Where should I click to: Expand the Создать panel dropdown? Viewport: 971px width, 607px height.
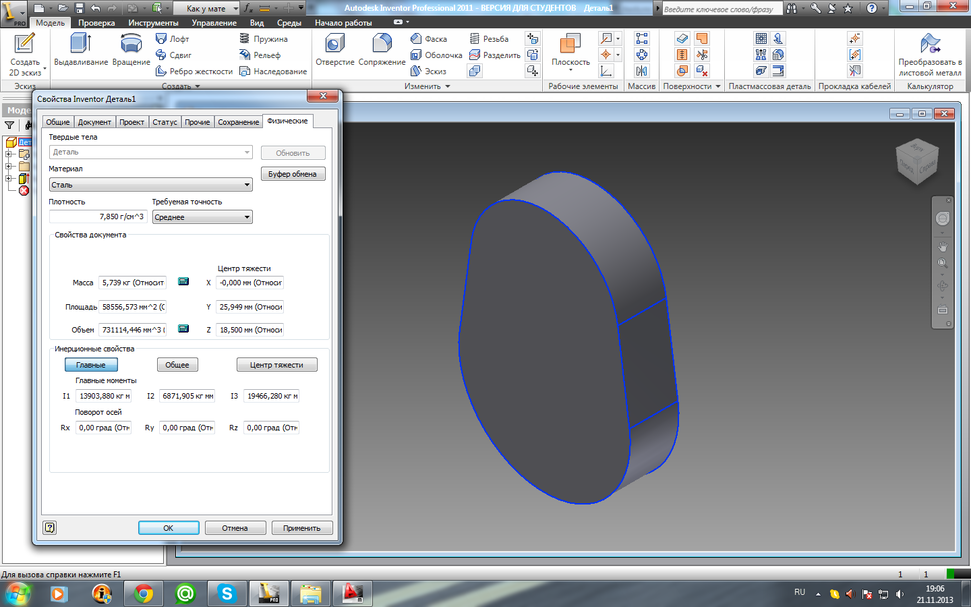click(180, 87)
